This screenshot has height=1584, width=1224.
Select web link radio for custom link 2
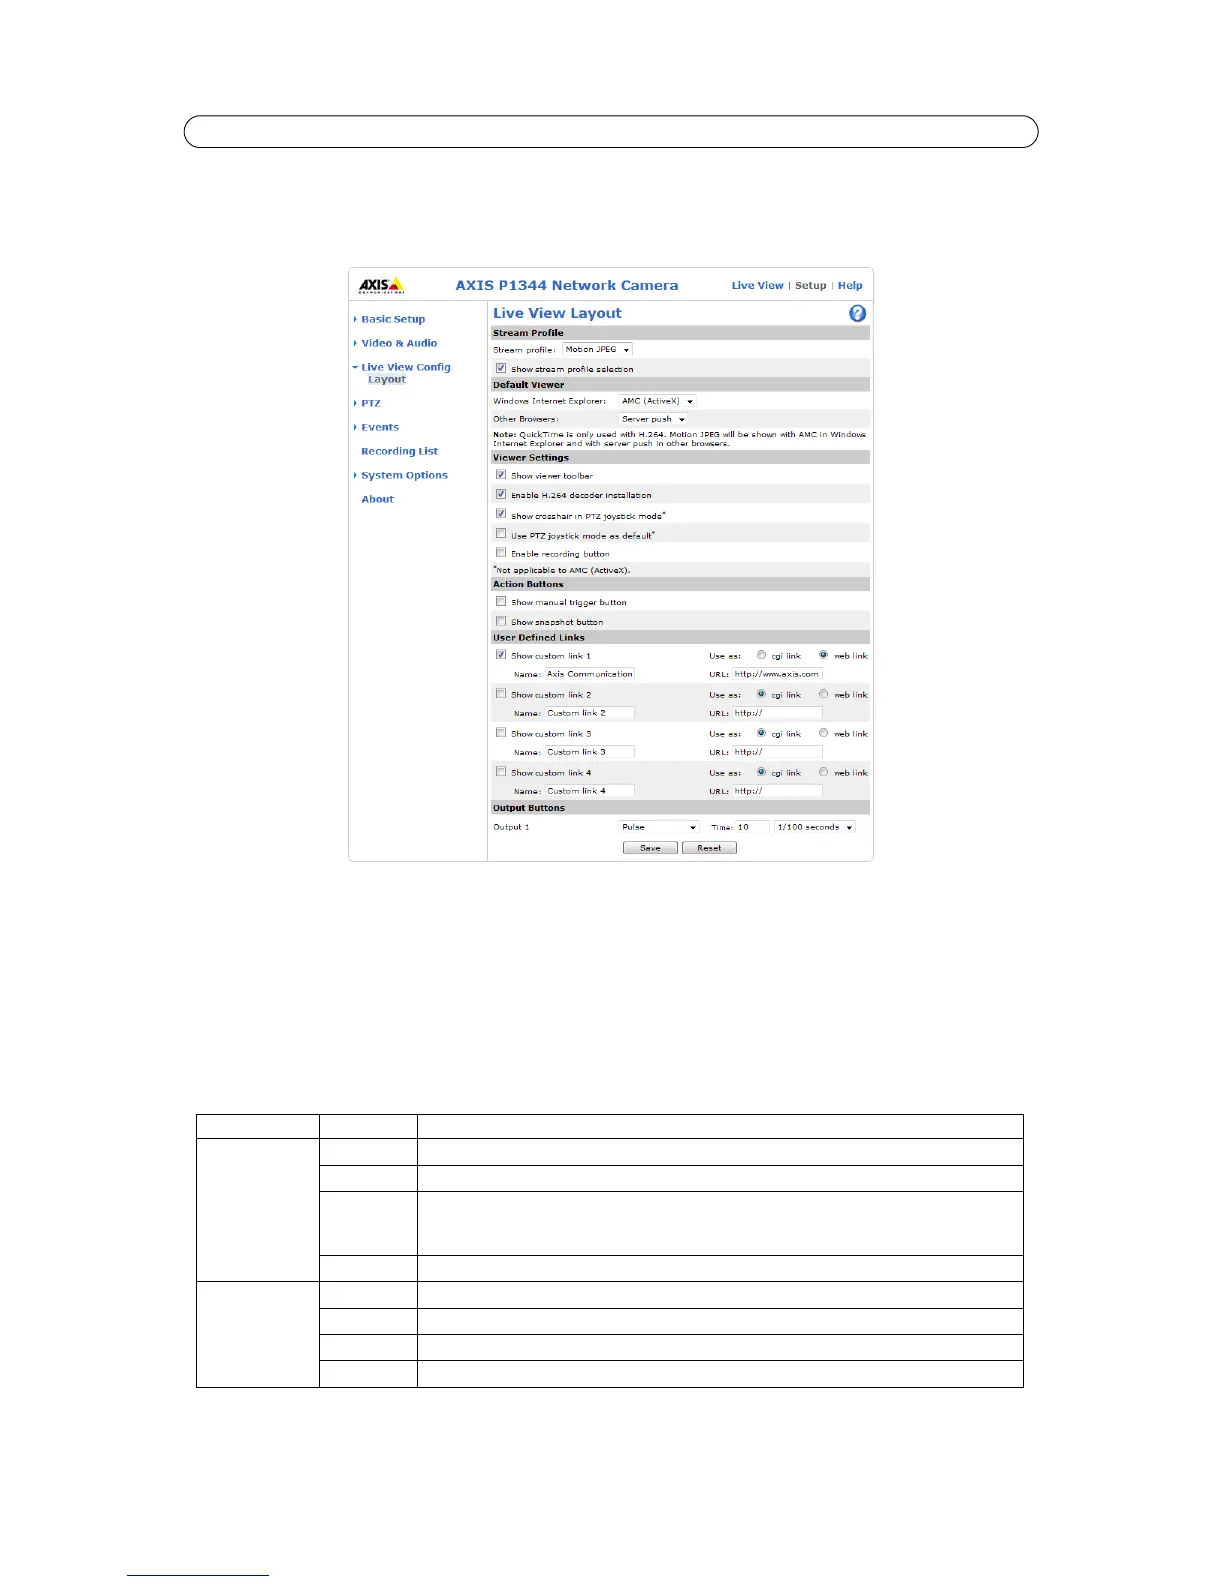[823, 694]
